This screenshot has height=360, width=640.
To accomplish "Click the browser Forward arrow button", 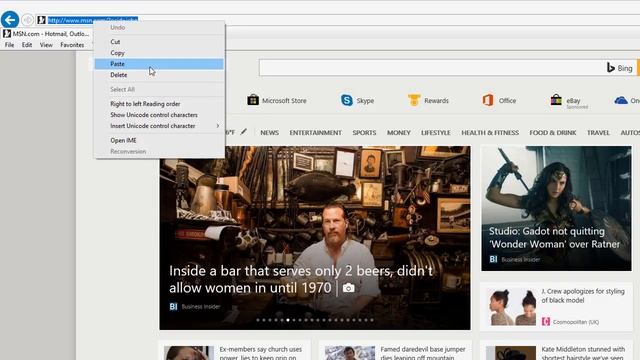I will pyautogui.click(x=27, y=20).
